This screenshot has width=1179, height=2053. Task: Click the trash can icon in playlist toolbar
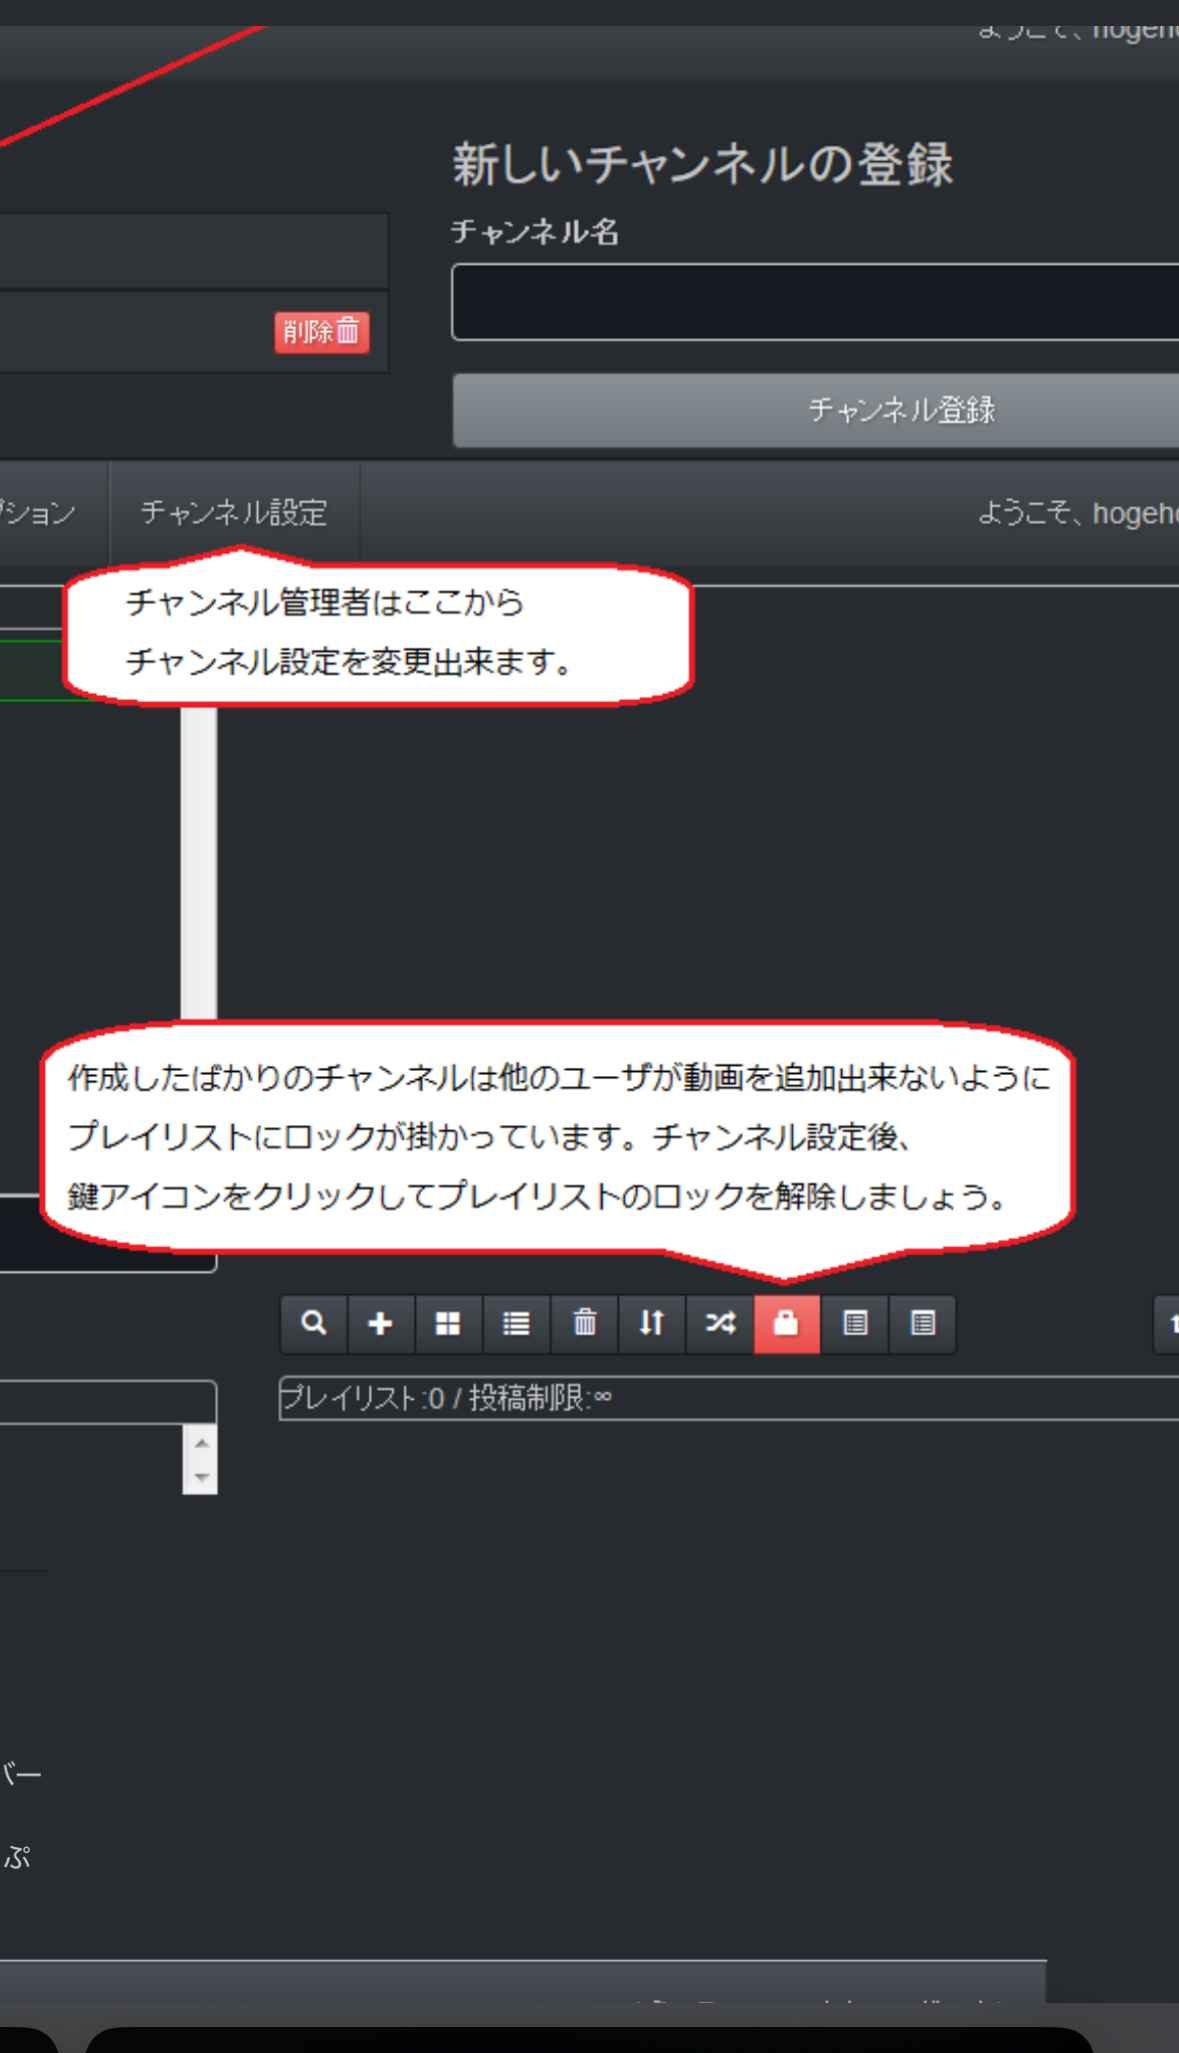point(584,1324)
